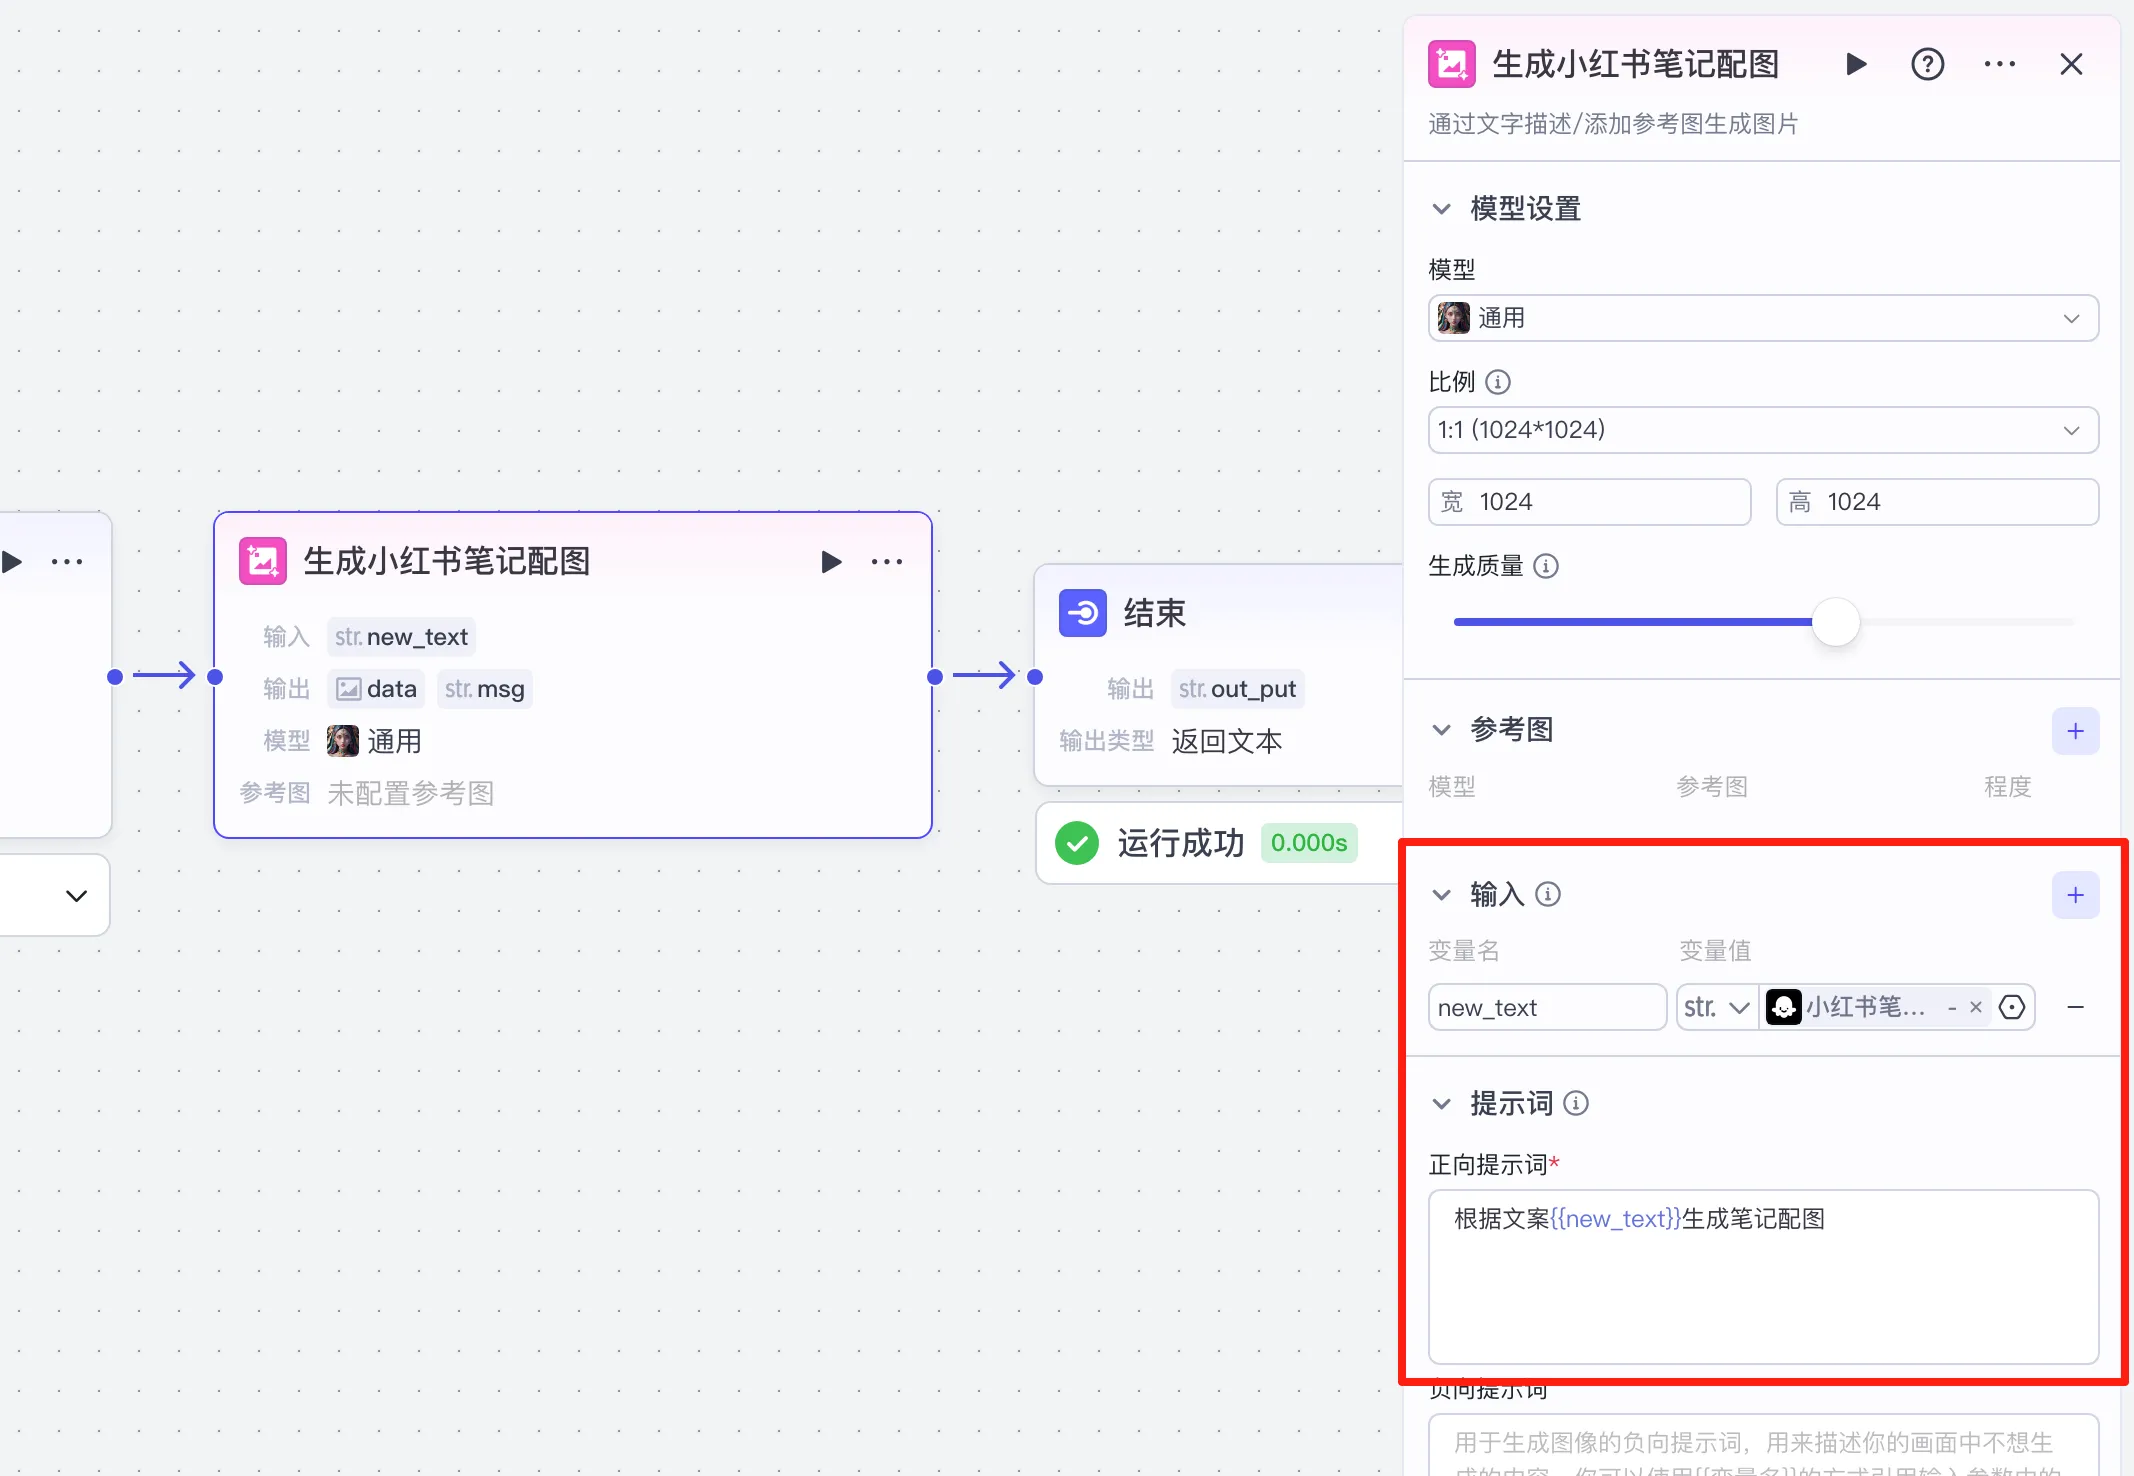
Task: Open help question mark icon in panel
Action: coord(1927,64)
